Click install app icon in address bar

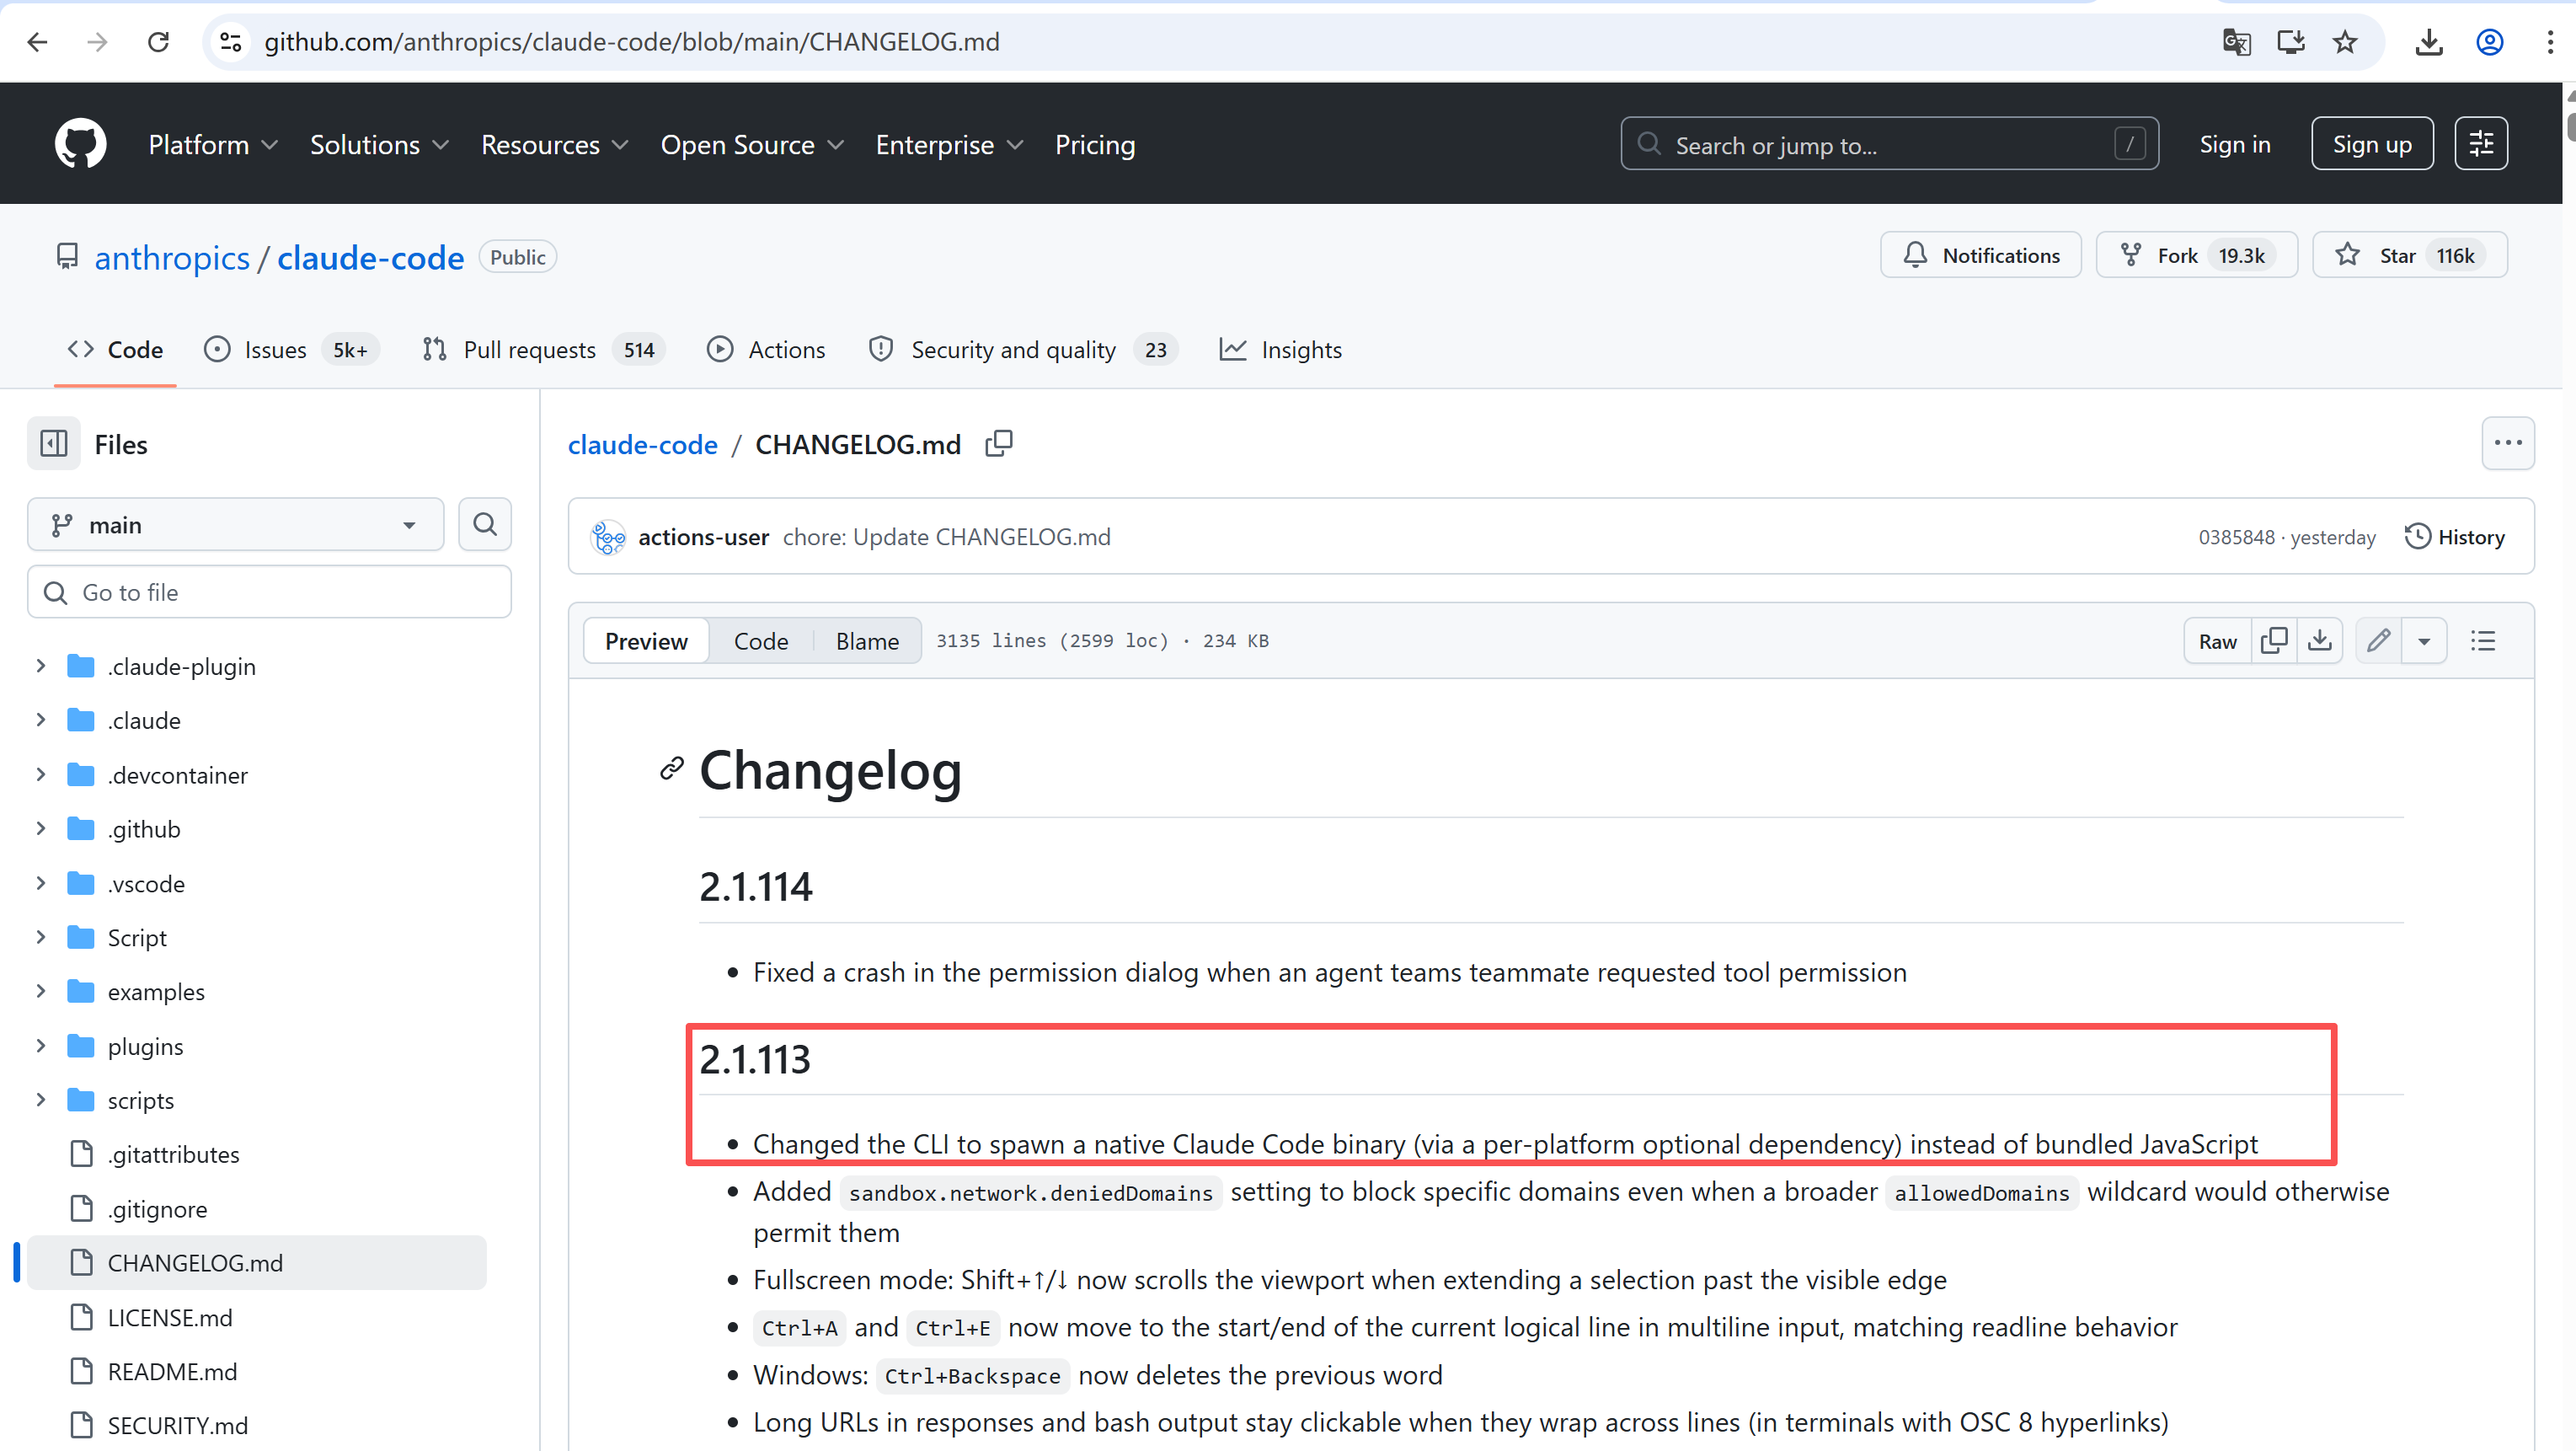(2290, 42)
